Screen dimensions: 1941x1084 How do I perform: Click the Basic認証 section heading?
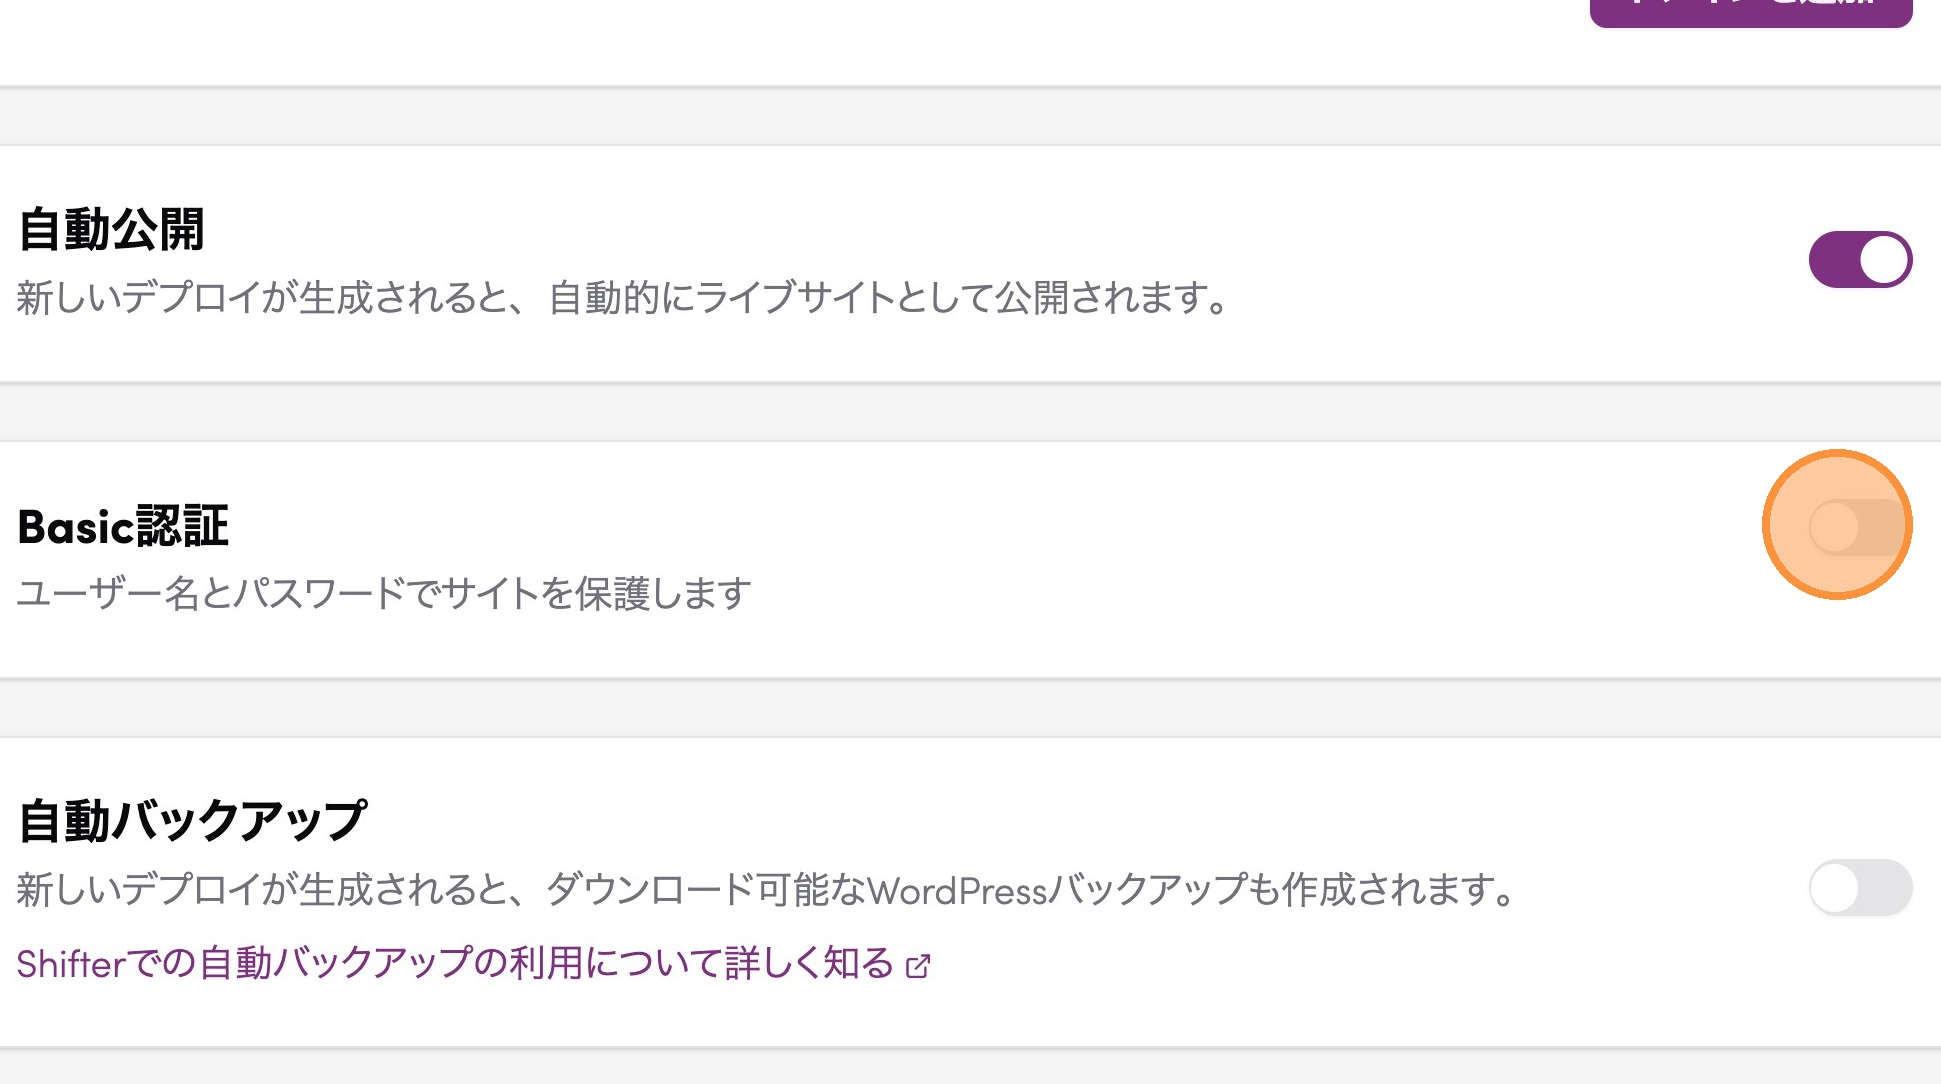pos(123,527)
